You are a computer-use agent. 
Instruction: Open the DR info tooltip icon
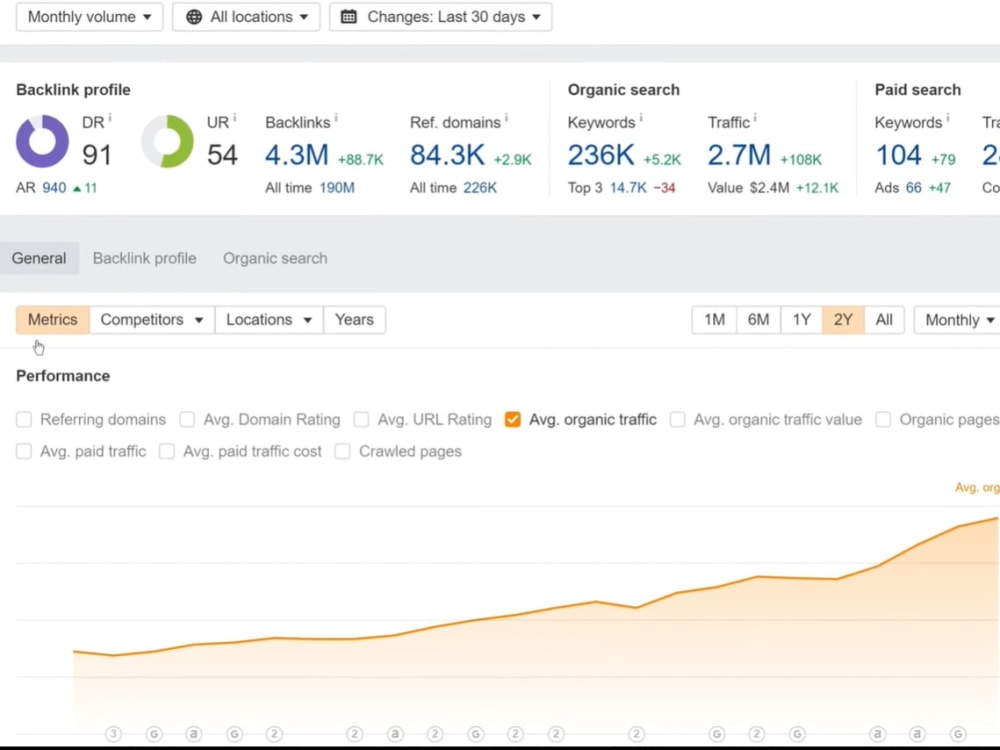[x=110, y=117]
